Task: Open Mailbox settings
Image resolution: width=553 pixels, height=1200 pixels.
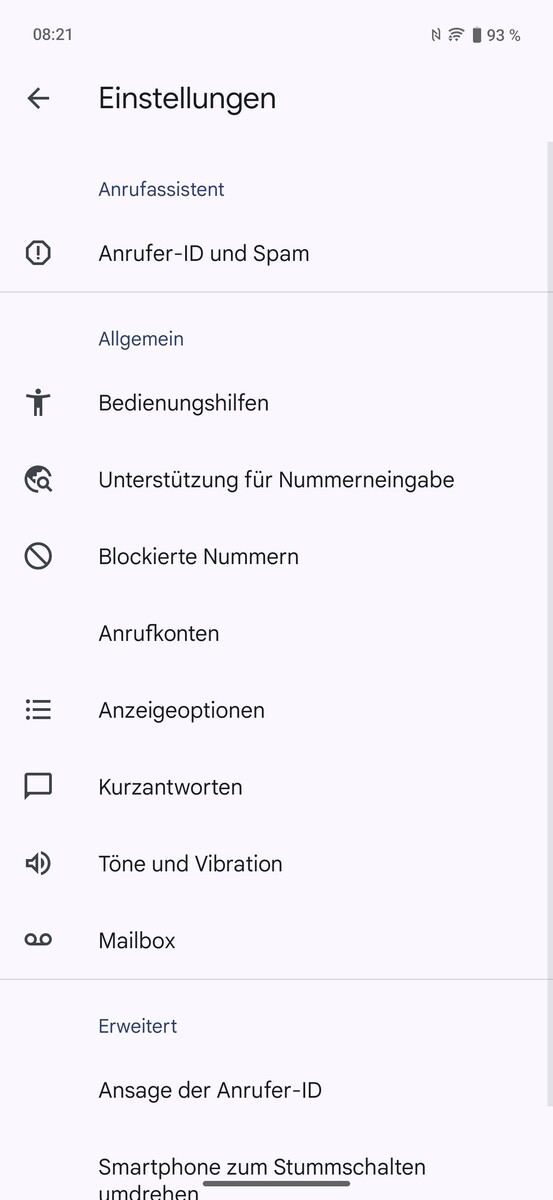Action: point(276,940)
